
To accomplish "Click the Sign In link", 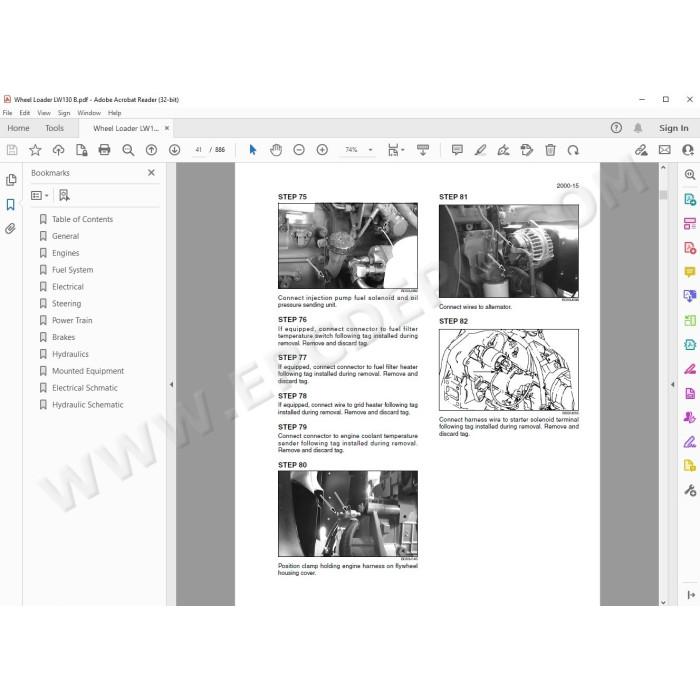I will (673, 128).
